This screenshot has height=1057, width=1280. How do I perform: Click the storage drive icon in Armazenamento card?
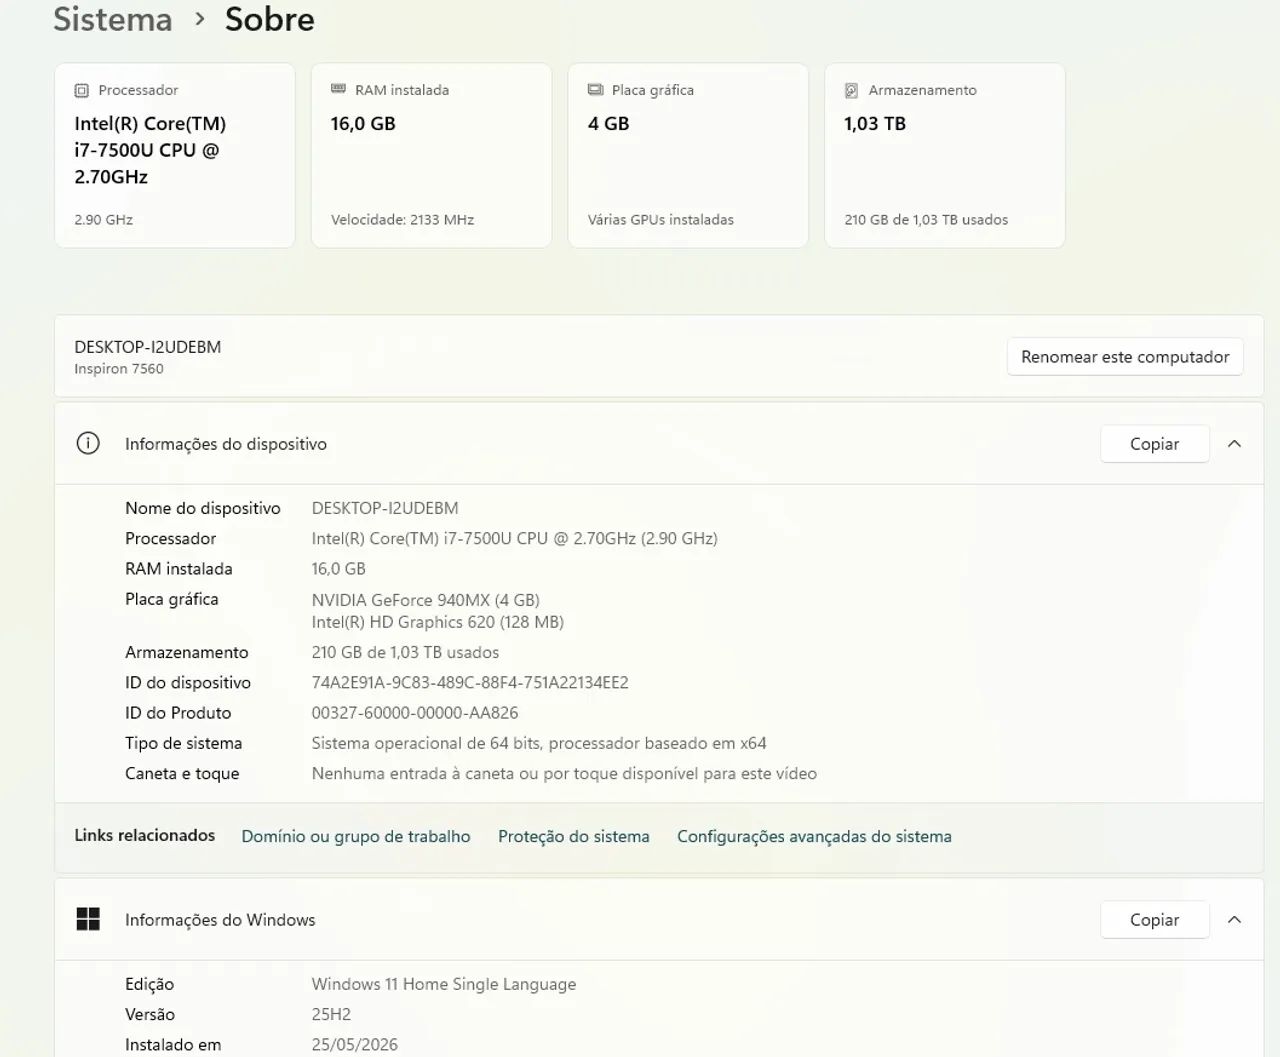[851, 90]
